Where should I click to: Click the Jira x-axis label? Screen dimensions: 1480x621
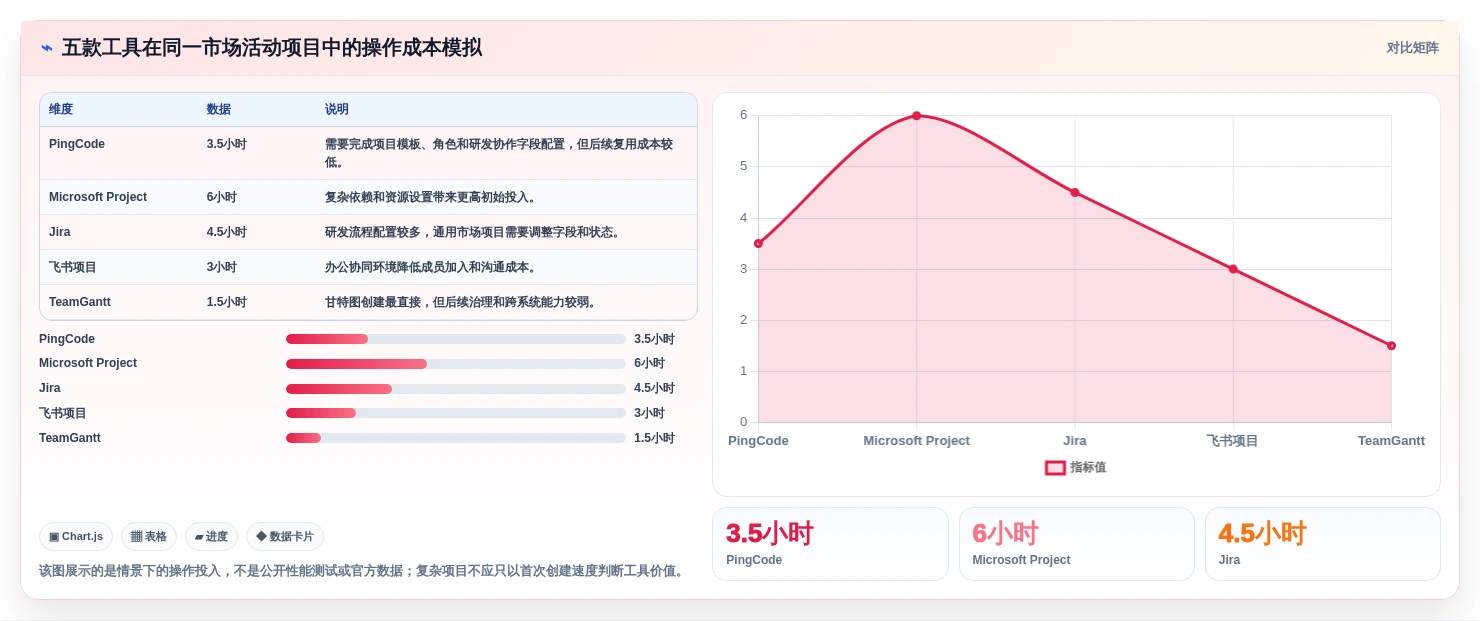coord(1075,440)
